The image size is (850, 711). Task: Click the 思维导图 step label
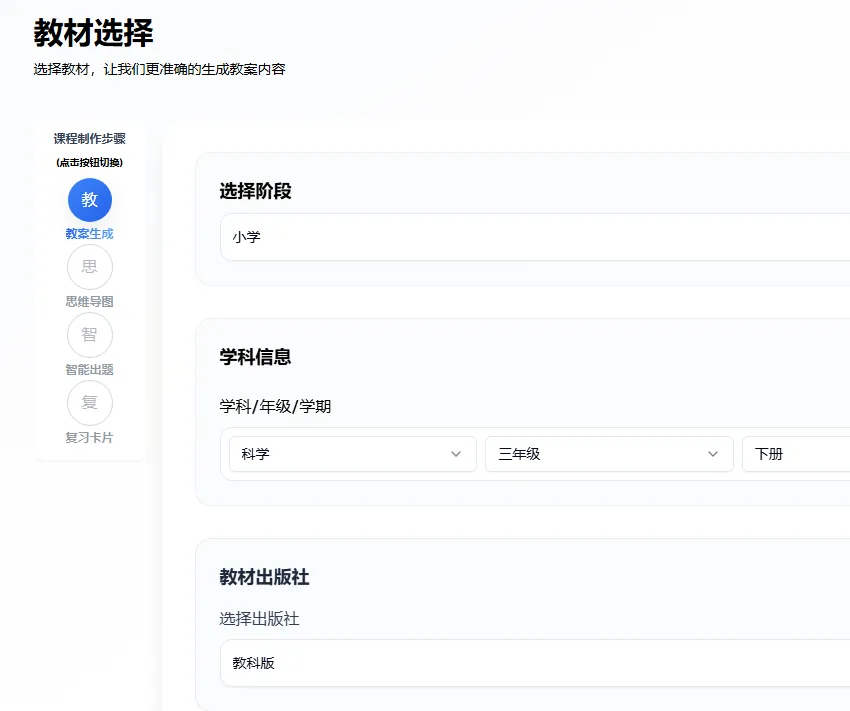coord(89,302)
